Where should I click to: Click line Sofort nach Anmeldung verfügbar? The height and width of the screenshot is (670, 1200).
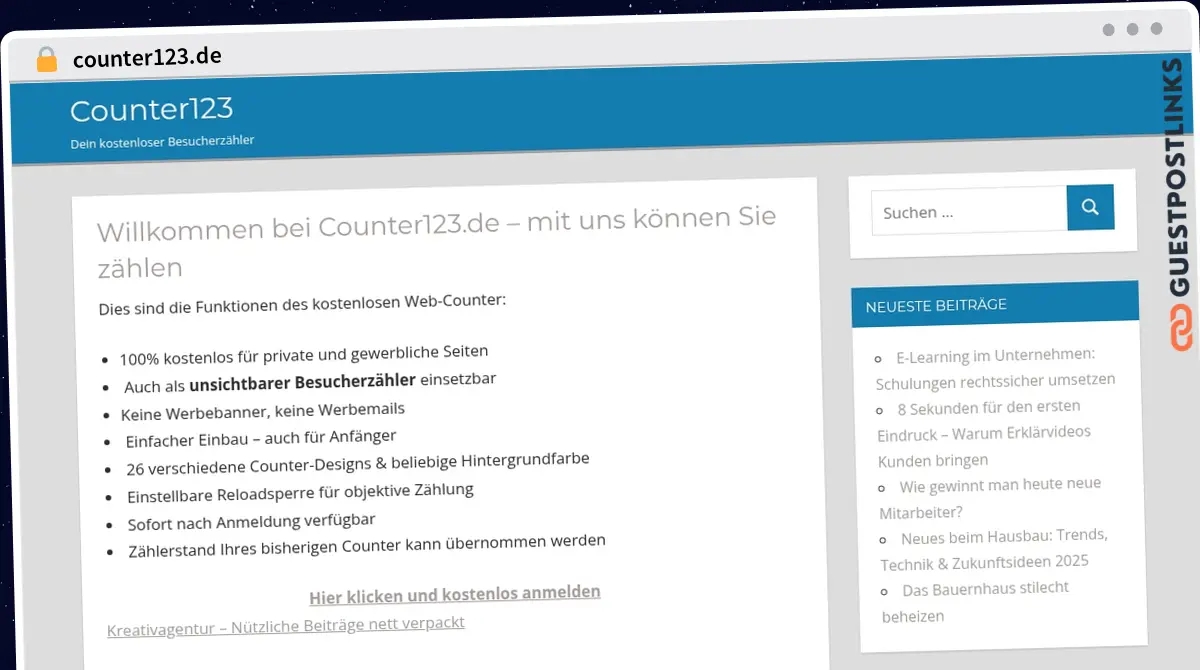pos(251,522)
